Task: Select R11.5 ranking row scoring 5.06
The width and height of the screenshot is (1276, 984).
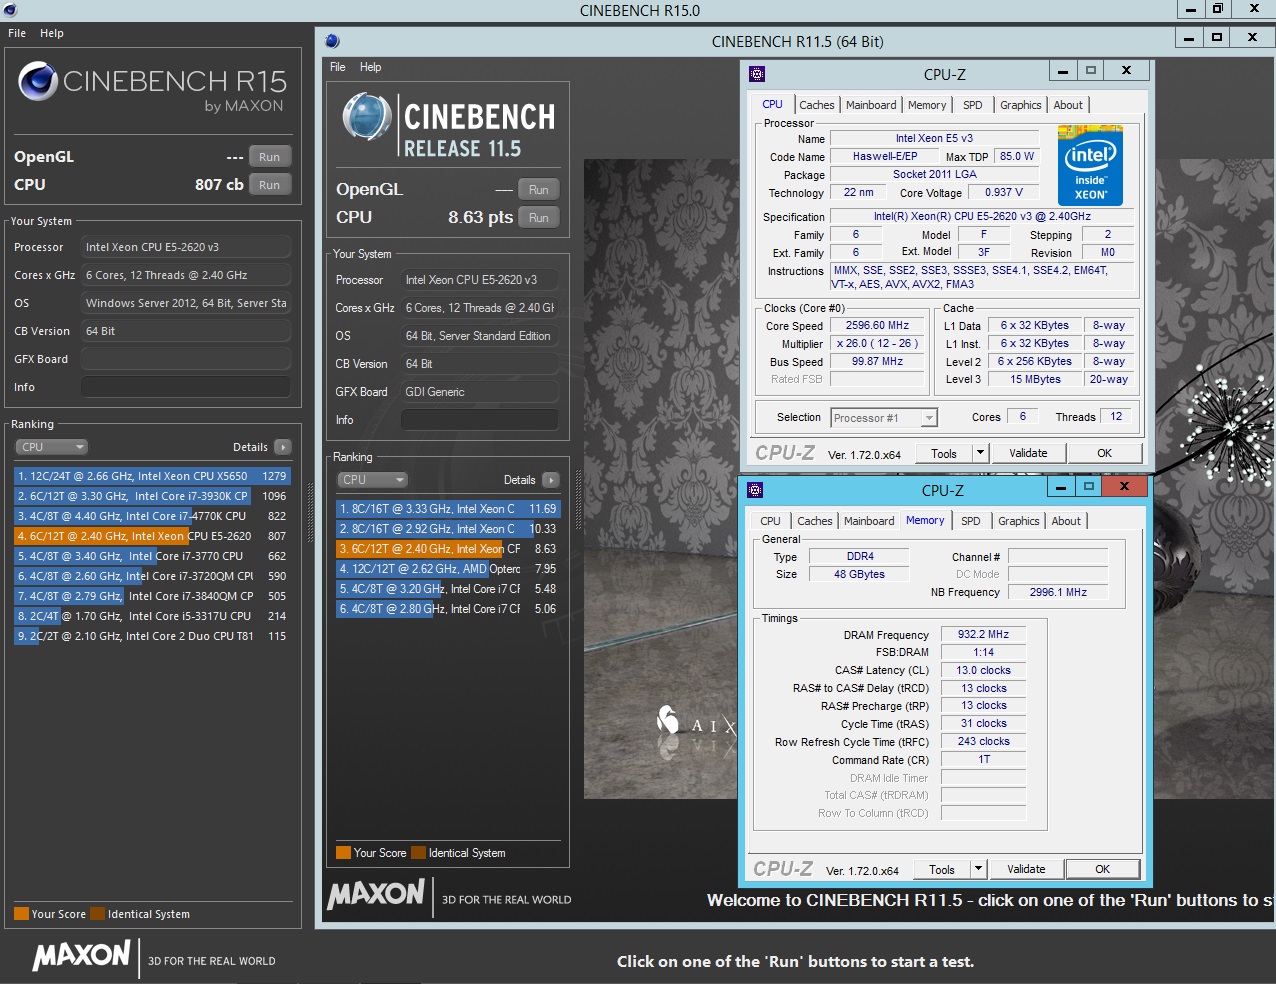Action: [448, 609]
